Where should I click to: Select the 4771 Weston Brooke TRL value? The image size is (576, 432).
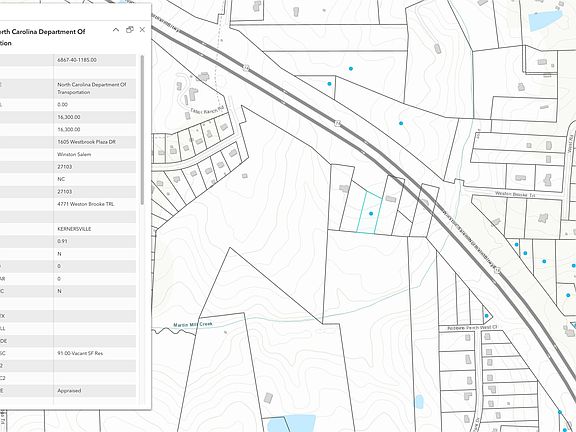(86, 204)
